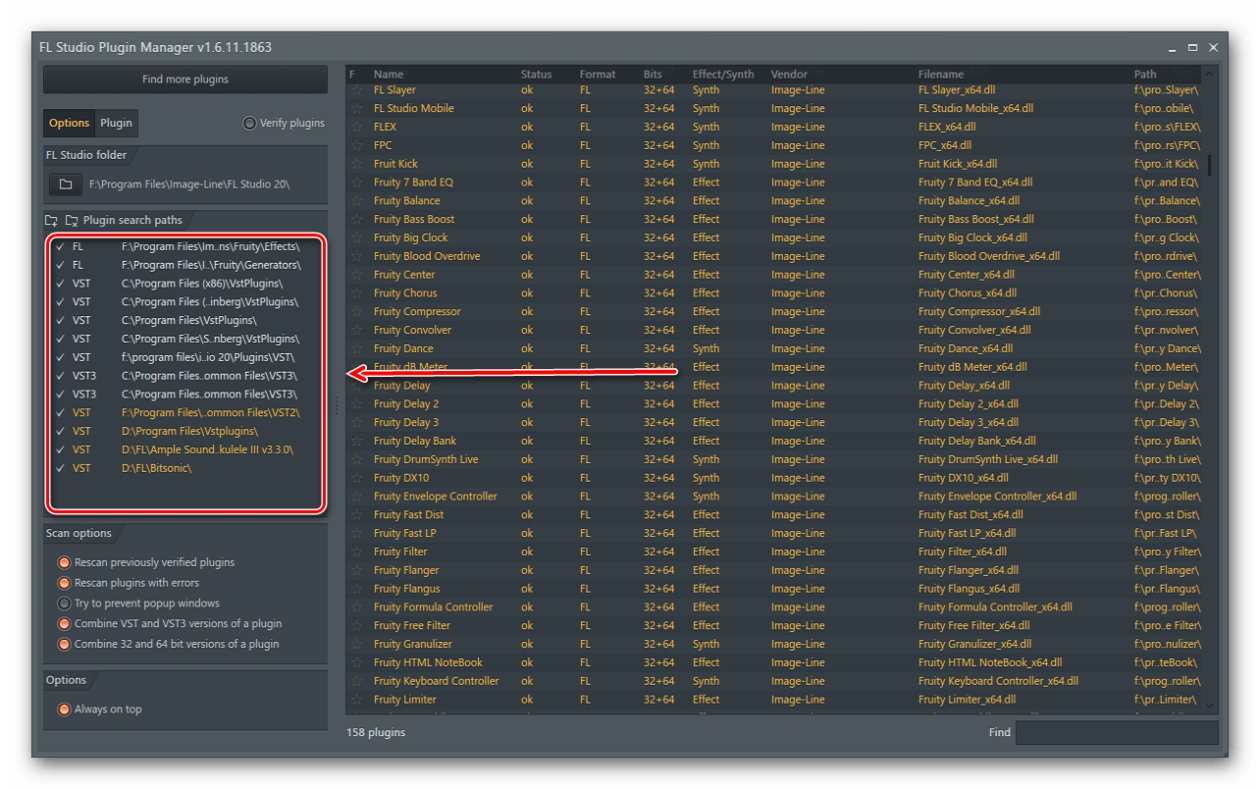
Task: Click the remove plugin search path folder icon
Action: tap(72, 220)
